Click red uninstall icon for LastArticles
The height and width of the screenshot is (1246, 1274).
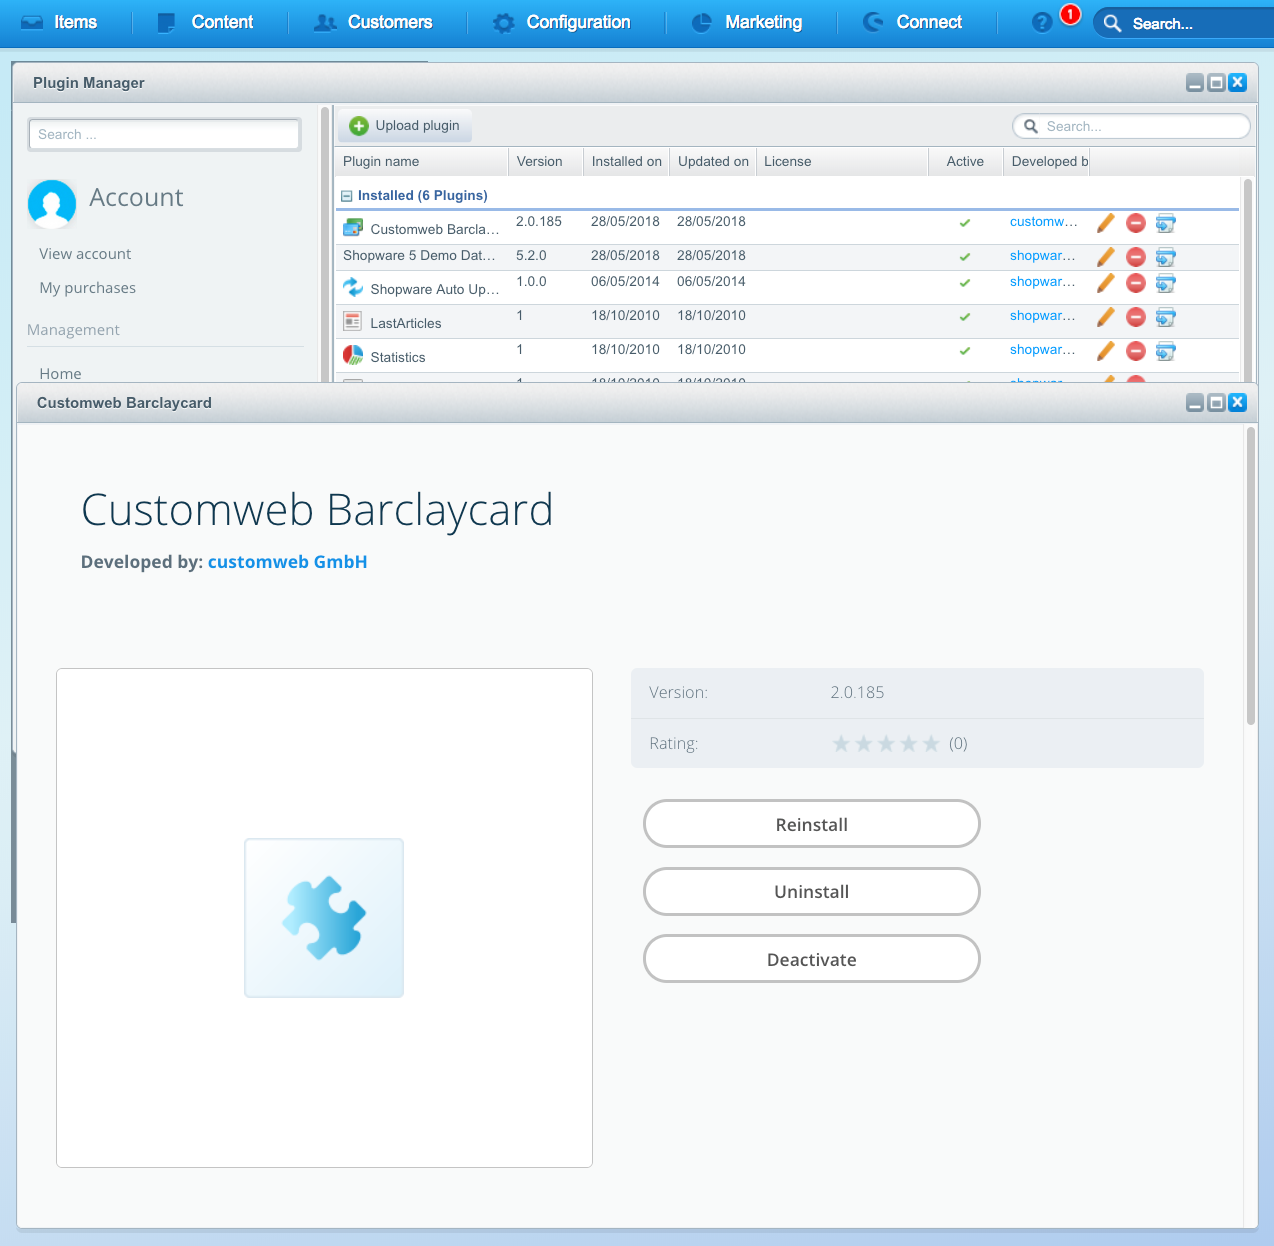click(1136, 317)
